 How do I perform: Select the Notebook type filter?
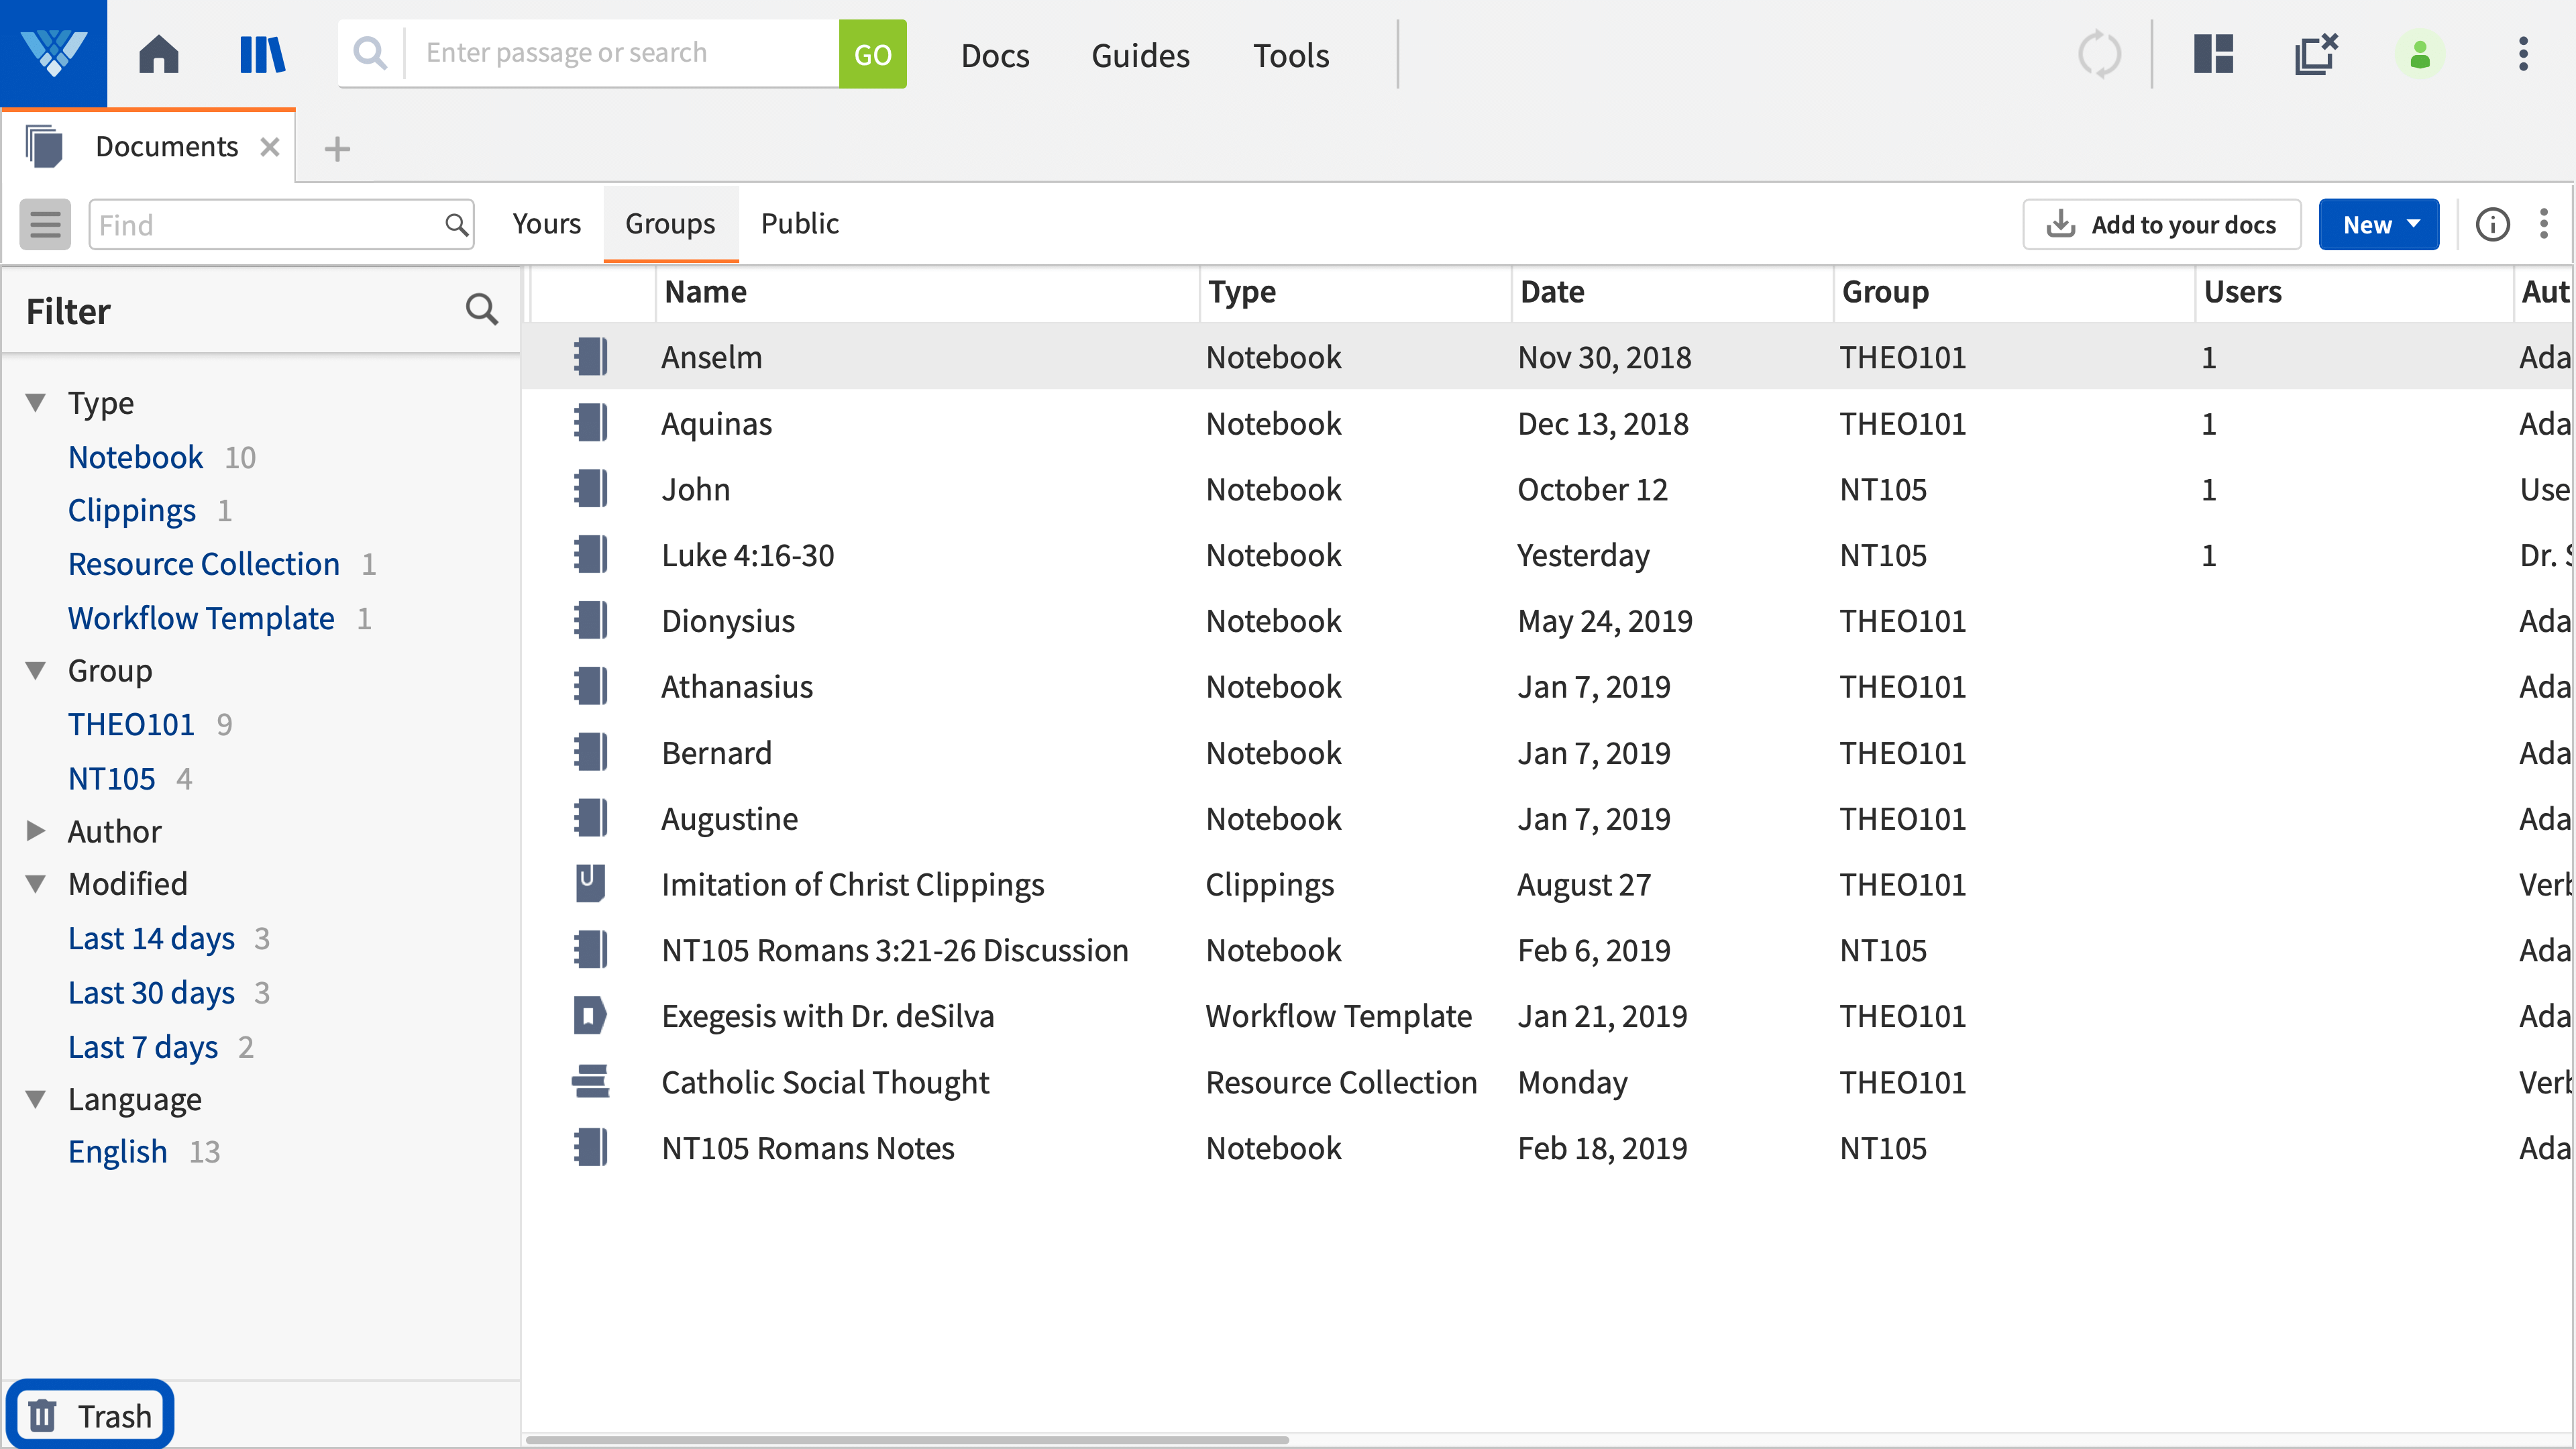click(x=136, y=457)
